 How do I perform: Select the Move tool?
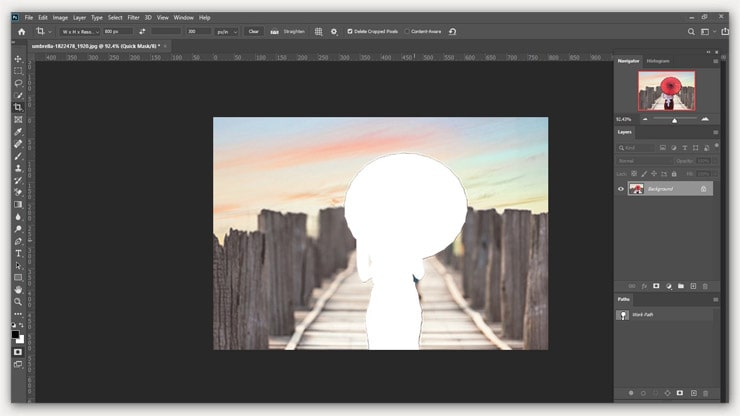pos(18,59)
